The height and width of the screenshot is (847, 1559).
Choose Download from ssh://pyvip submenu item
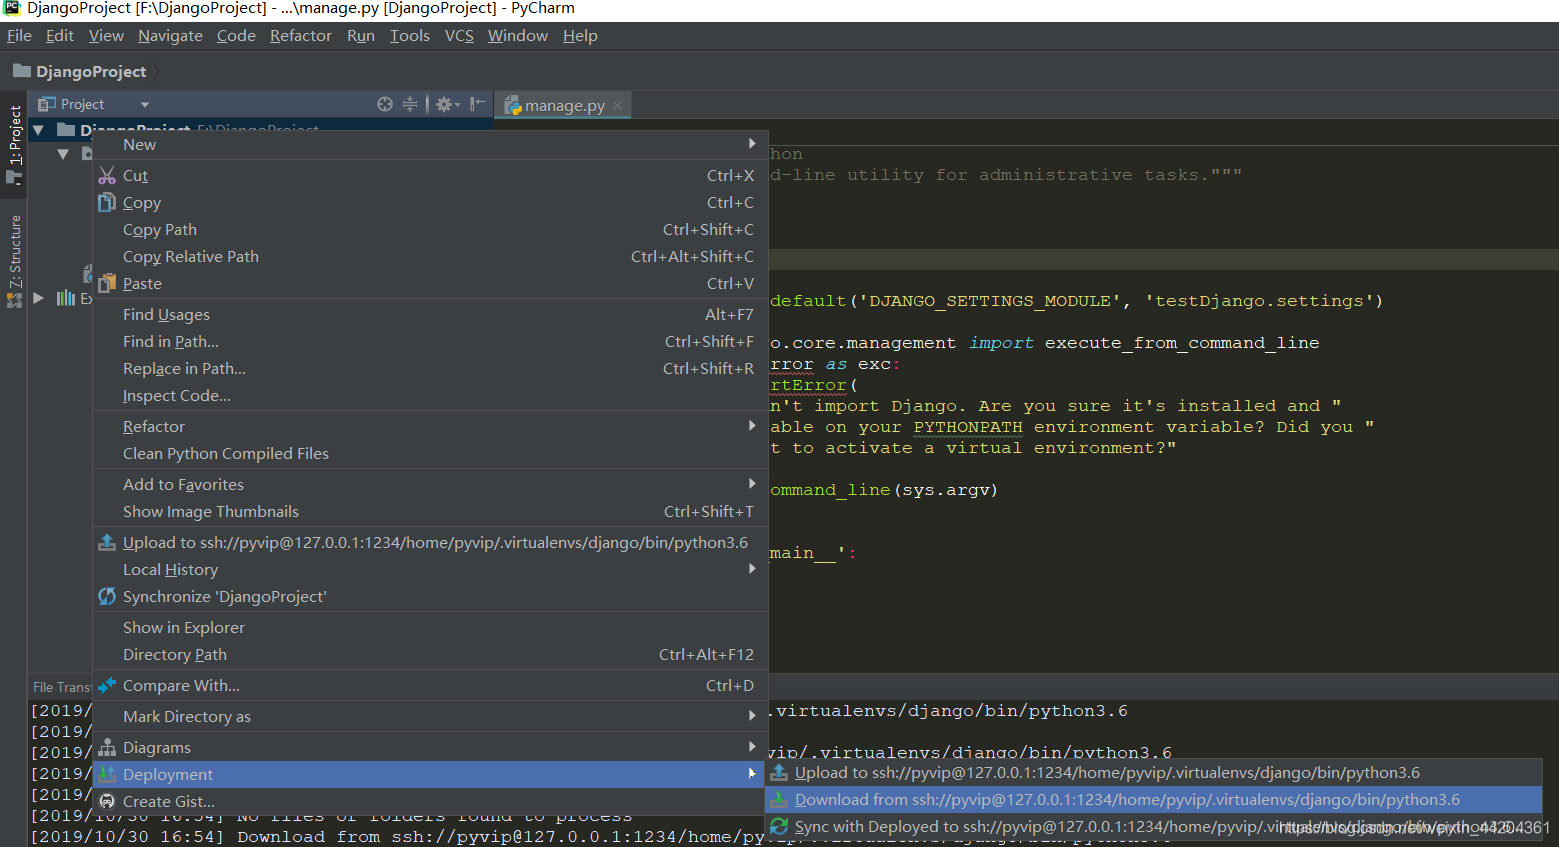click(1154, 800)
